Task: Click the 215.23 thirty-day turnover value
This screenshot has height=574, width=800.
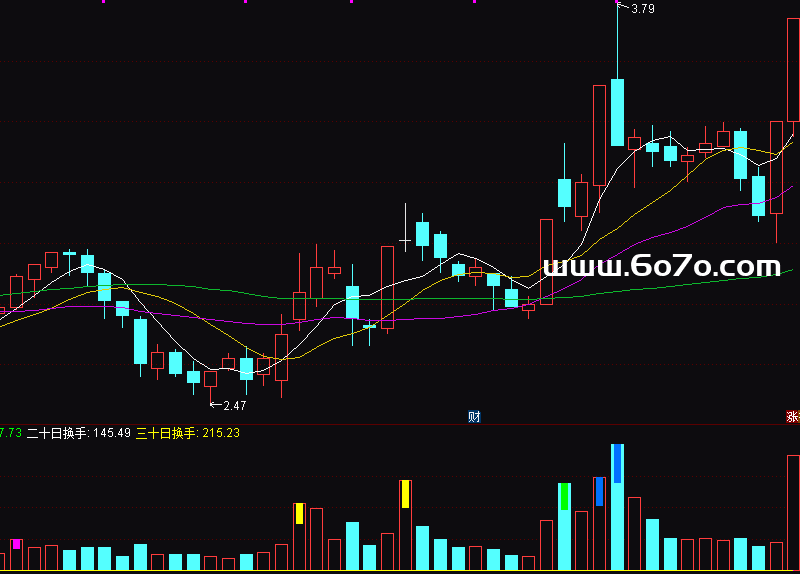Action: tap(221, 433)
